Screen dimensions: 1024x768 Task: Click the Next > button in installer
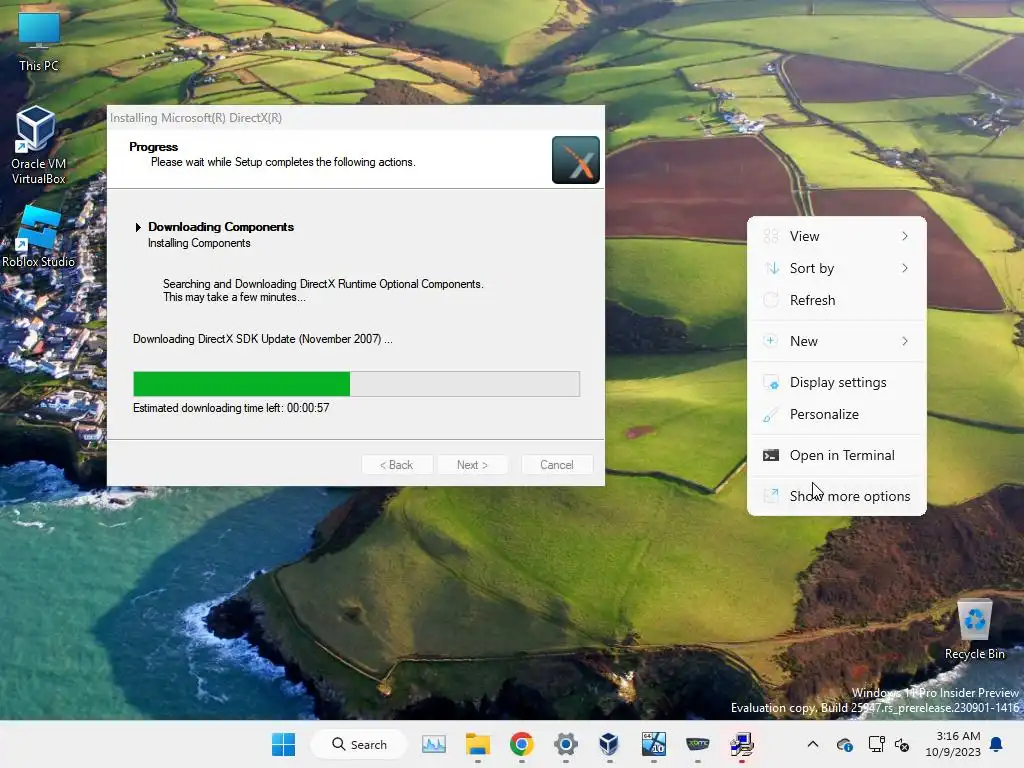472,465
